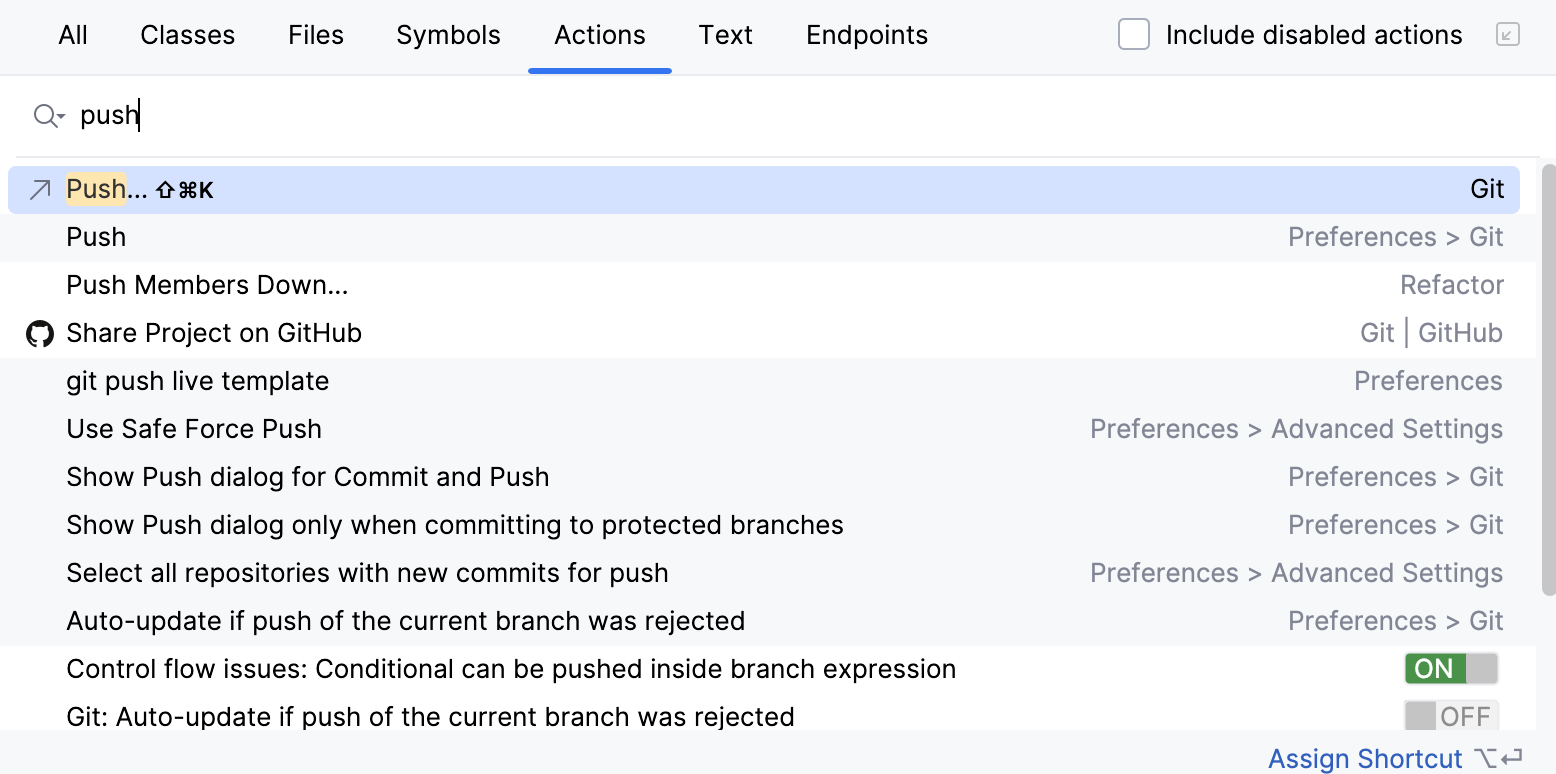Screen dimensions: 1556x774
Task: Select Show Push dialog for Commit and Push
Action: tap(307, 476)
